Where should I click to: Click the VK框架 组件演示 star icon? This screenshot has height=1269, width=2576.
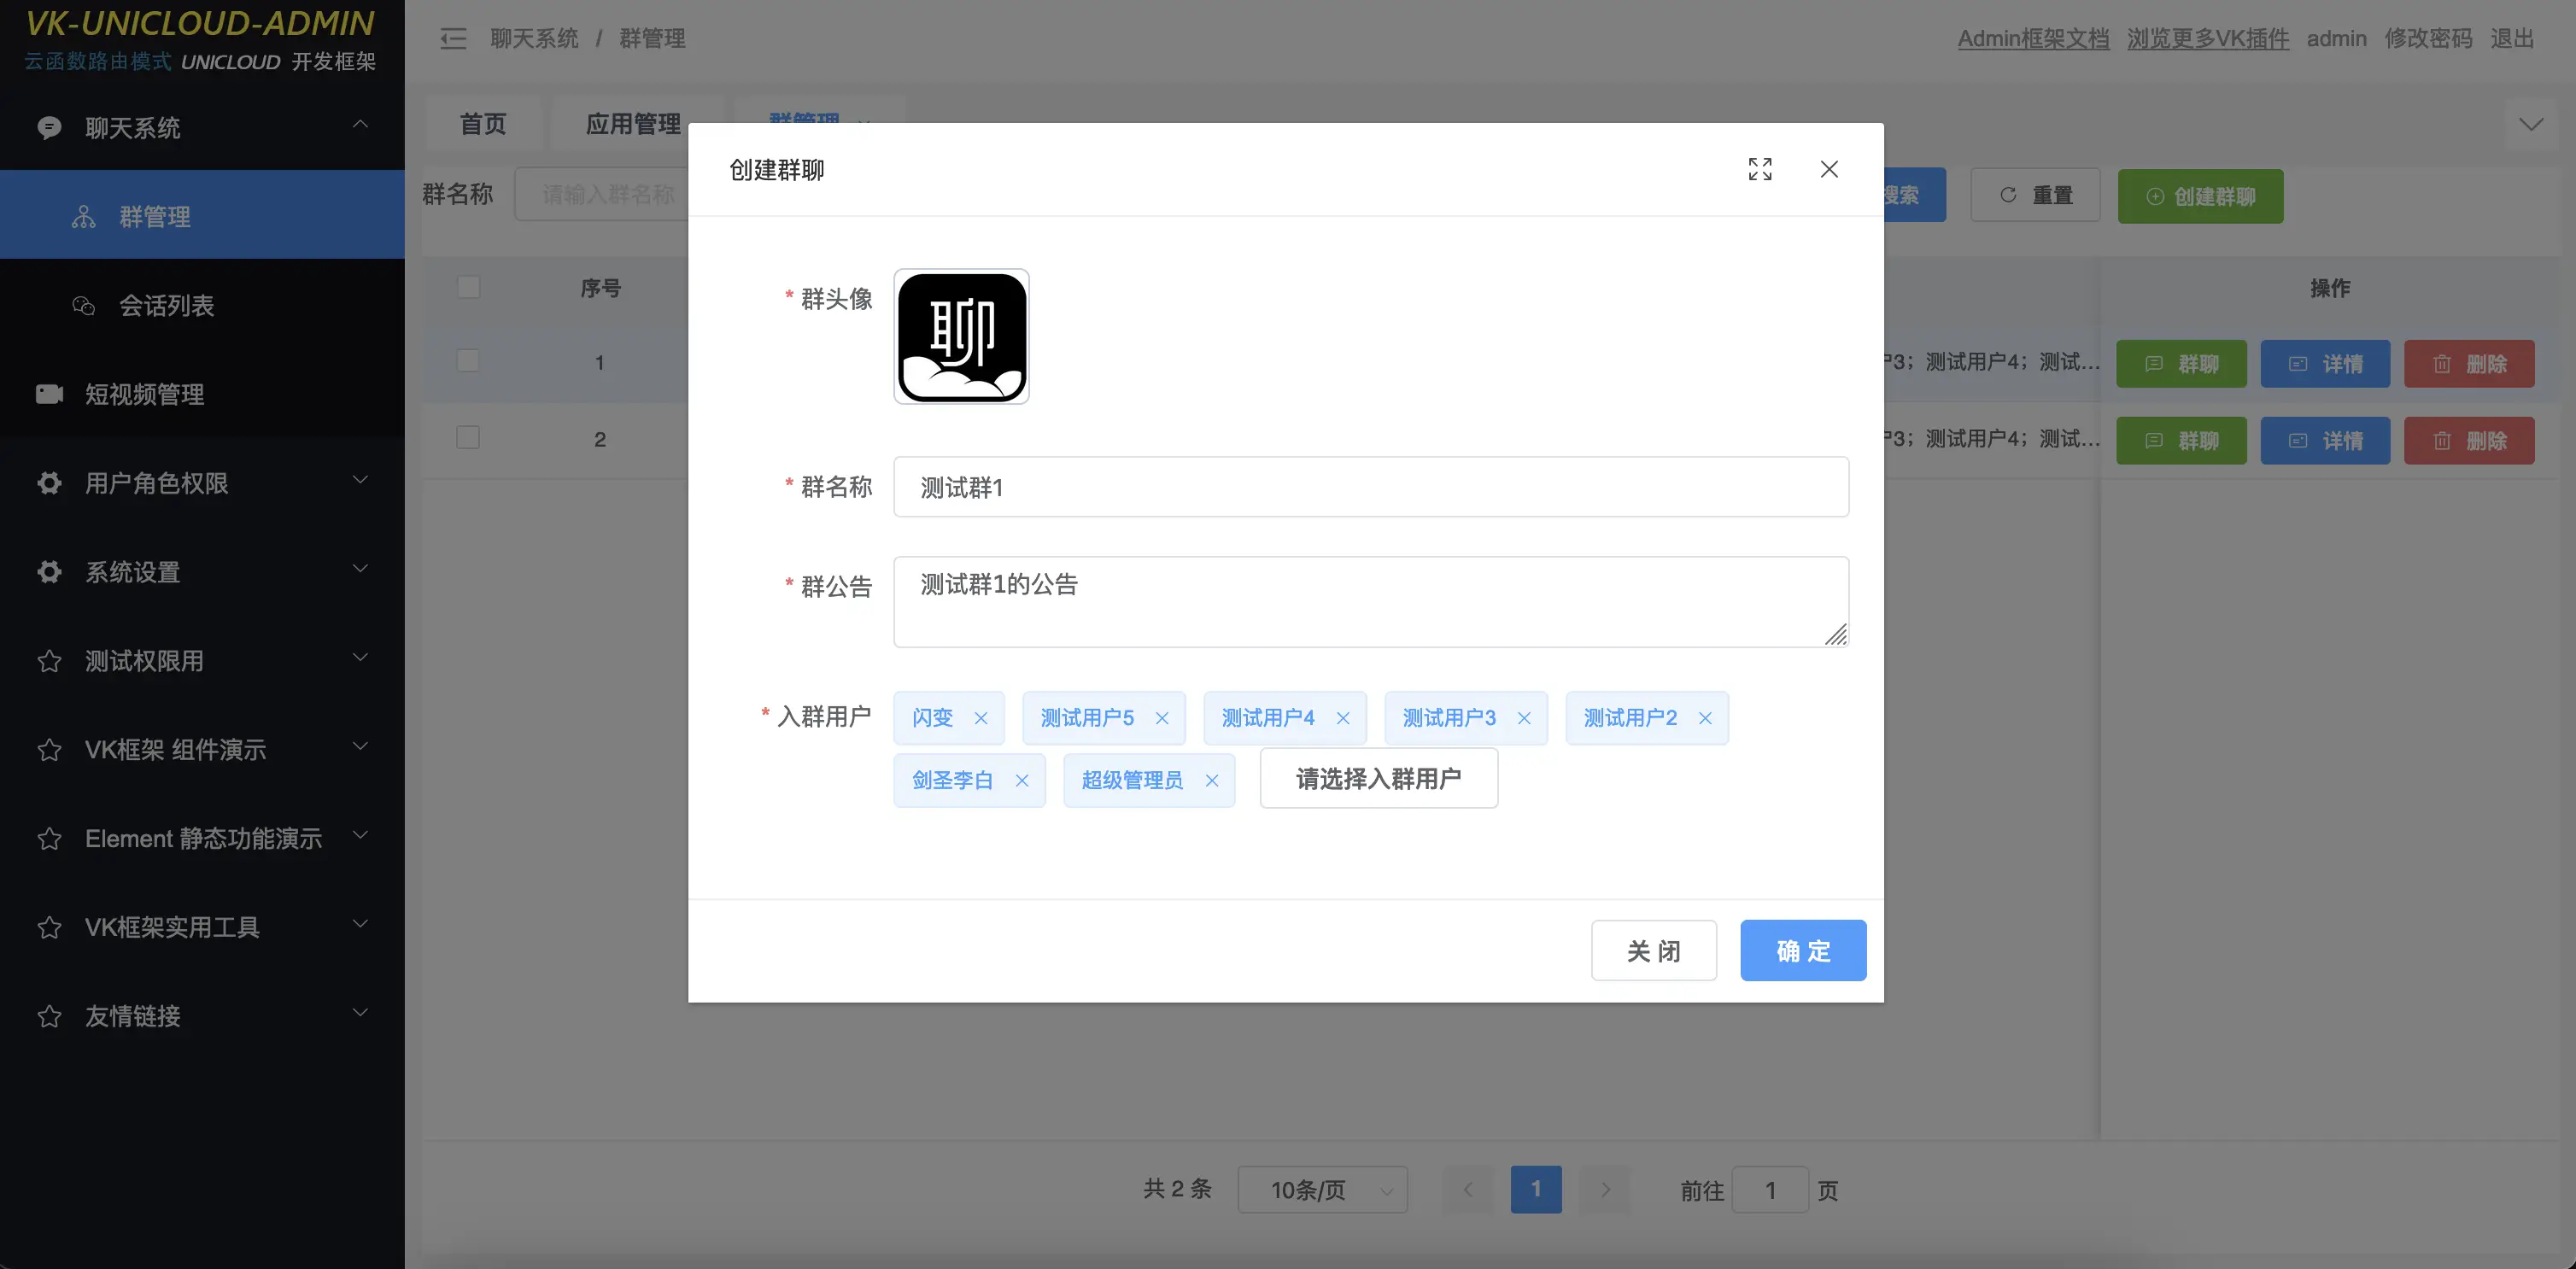(x=49, y=750)
